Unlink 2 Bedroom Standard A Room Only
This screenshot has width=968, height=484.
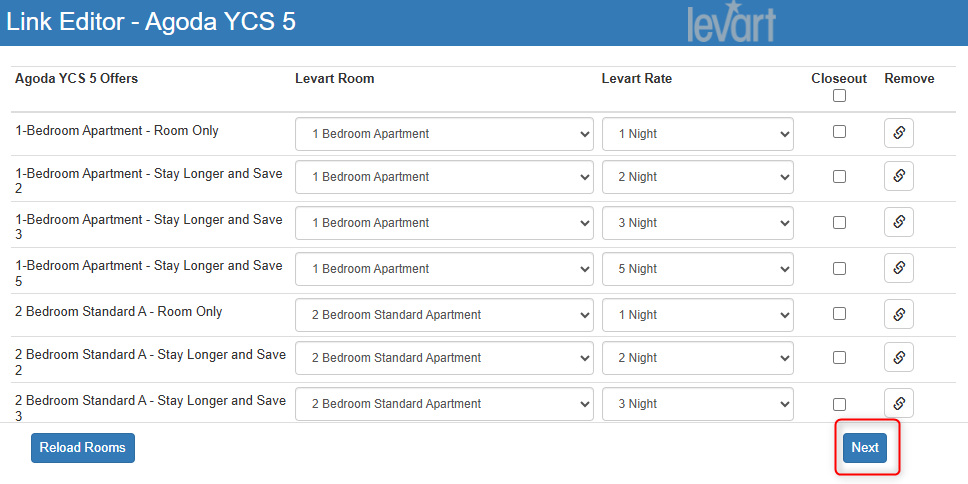point(898,314)
